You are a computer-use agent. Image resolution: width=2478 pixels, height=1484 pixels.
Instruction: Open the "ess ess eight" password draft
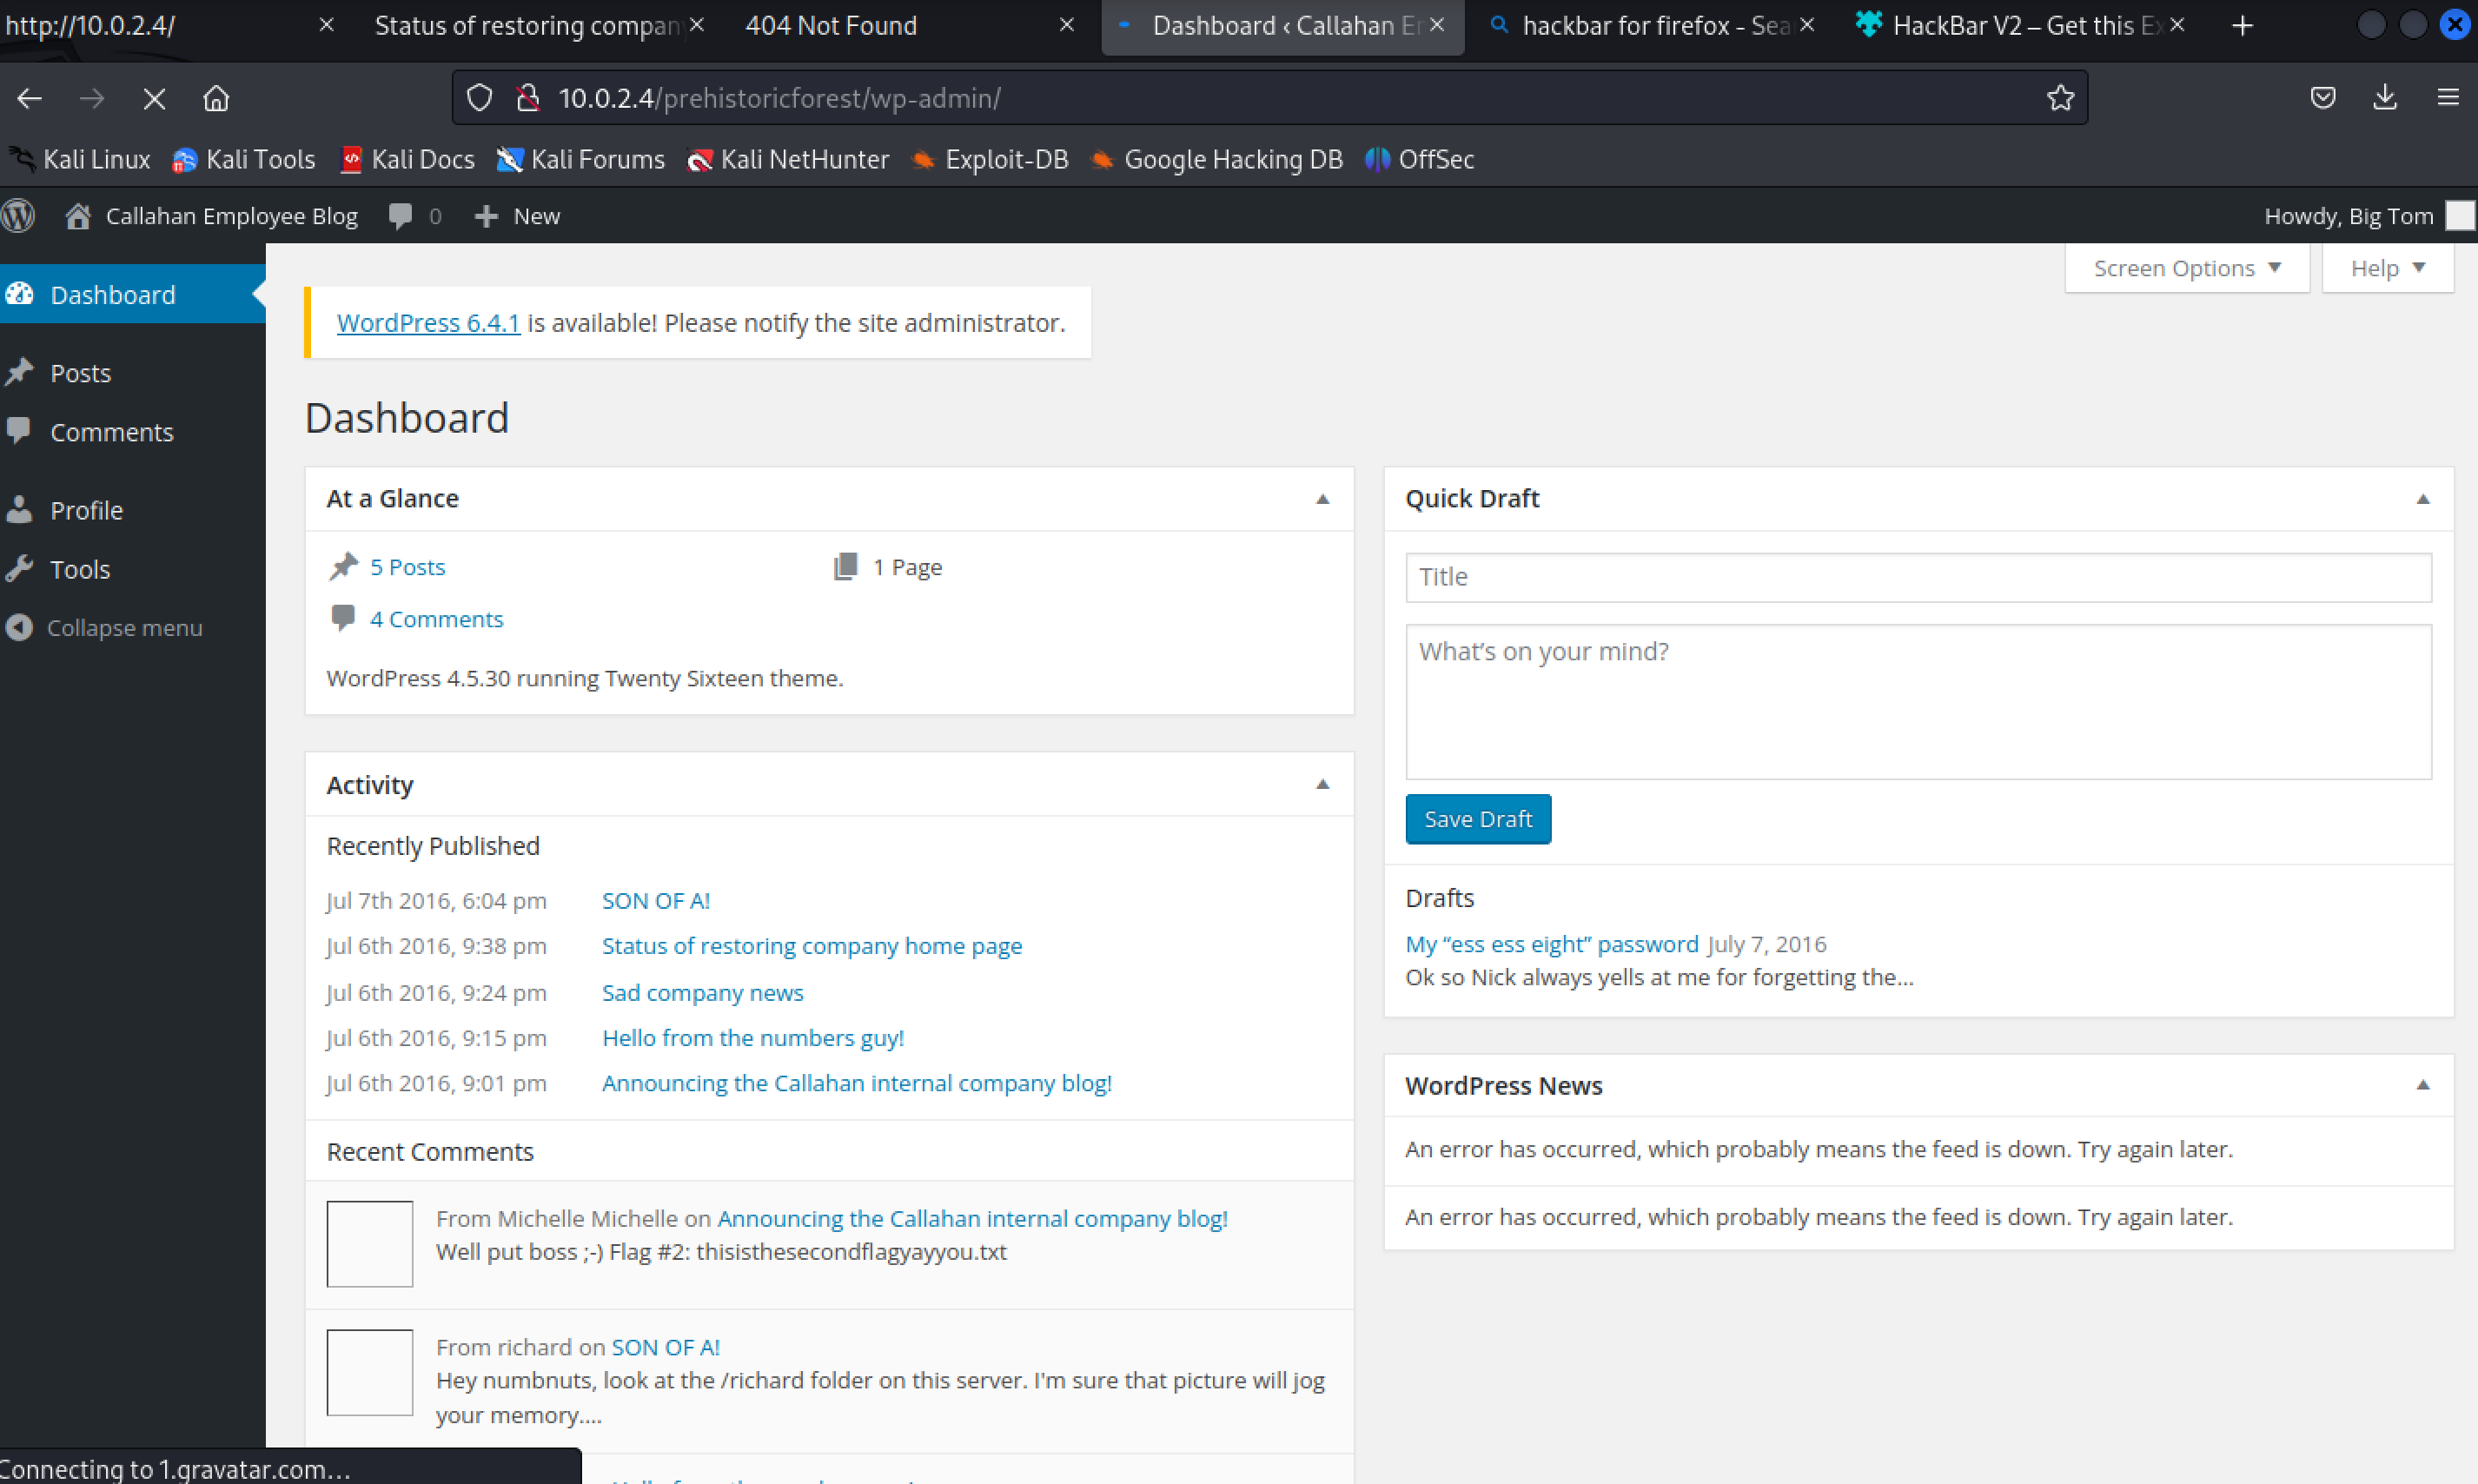pyautogui.click(x=1551, y=944)
